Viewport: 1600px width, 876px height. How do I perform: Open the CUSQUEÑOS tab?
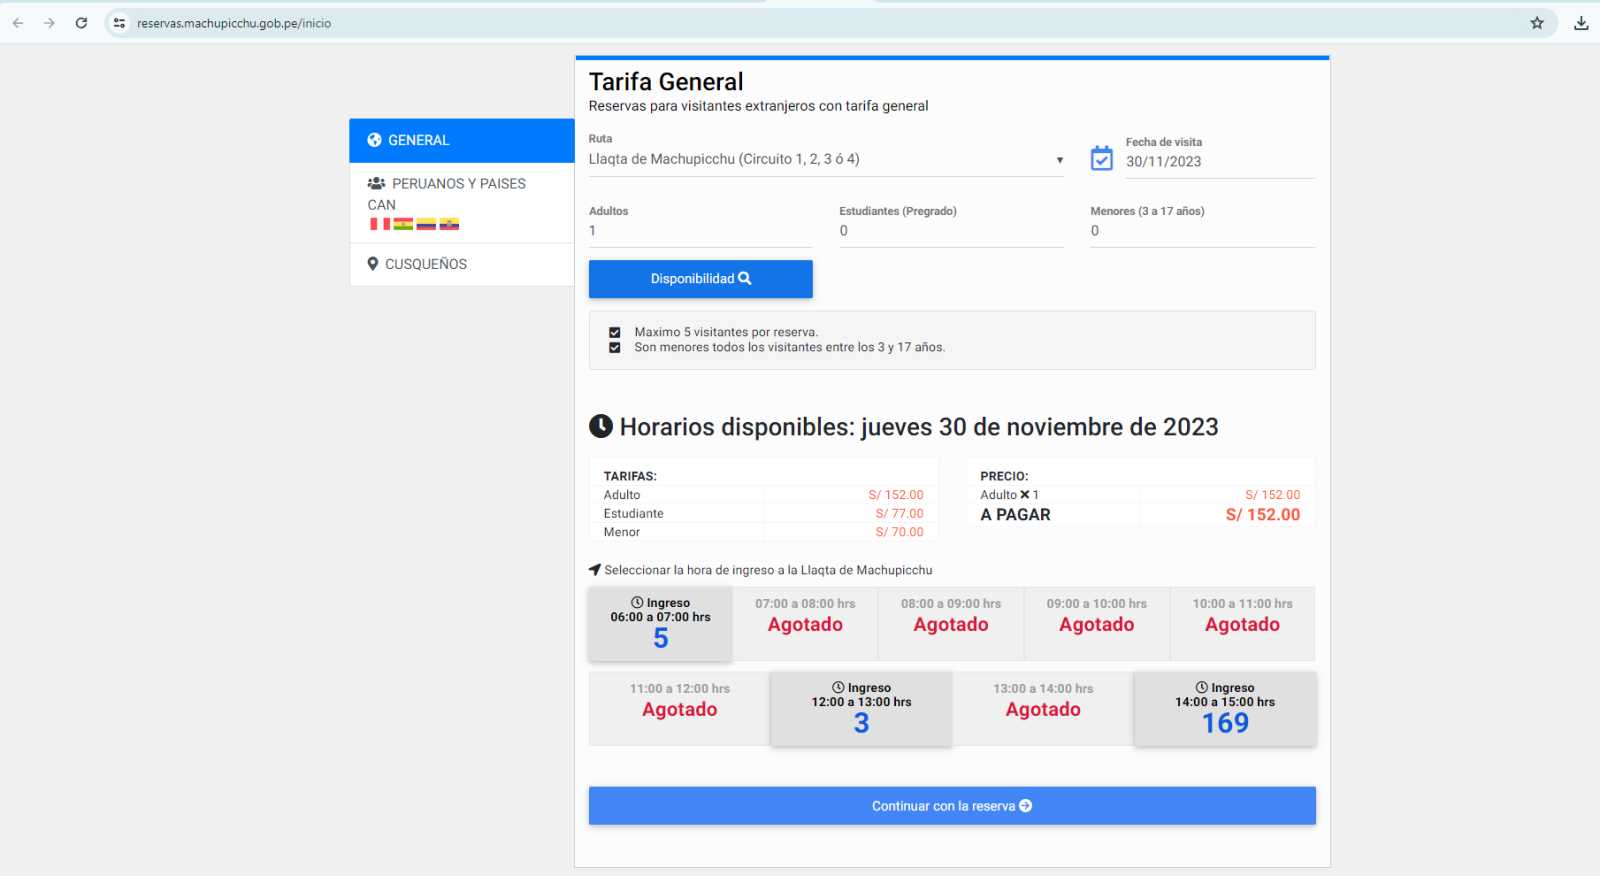click(462, 264)
